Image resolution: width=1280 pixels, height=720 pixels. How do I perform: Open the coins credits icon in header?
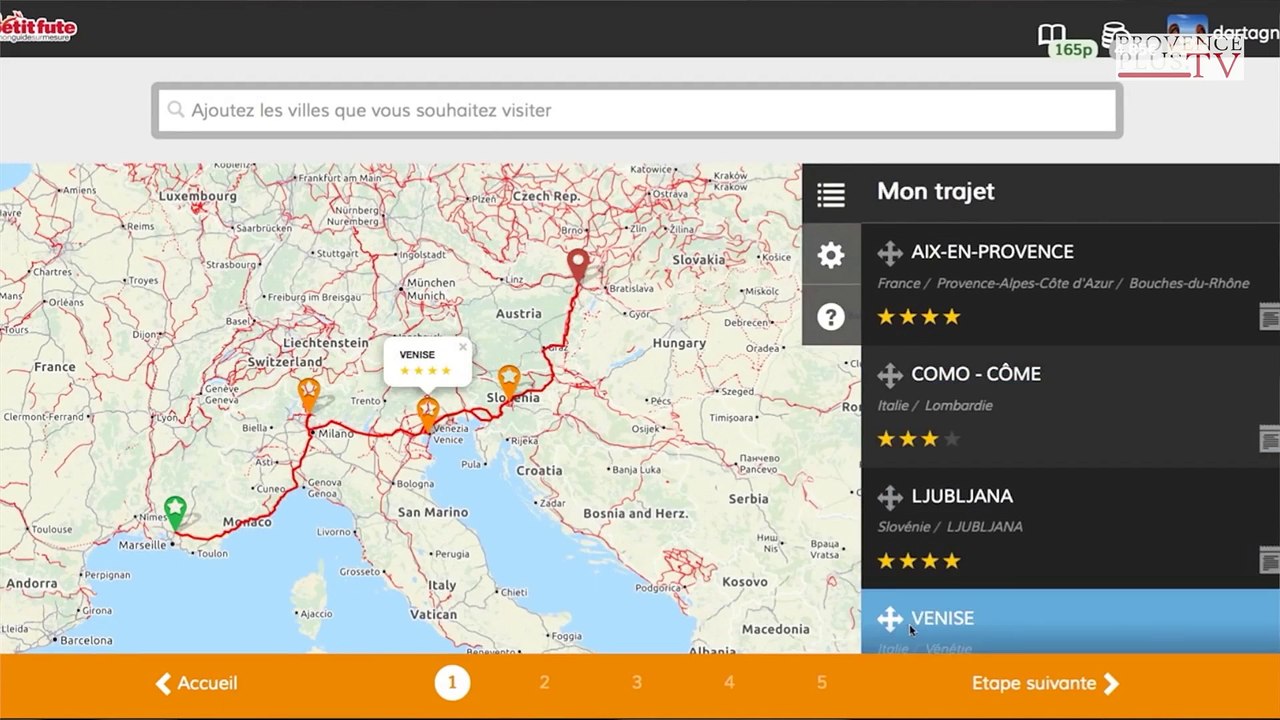tap(1114, 34)
